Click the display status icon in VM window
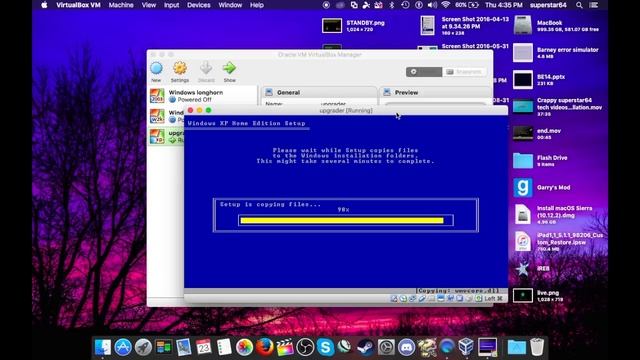The image size is (640, 360). (x=441, y=299)
